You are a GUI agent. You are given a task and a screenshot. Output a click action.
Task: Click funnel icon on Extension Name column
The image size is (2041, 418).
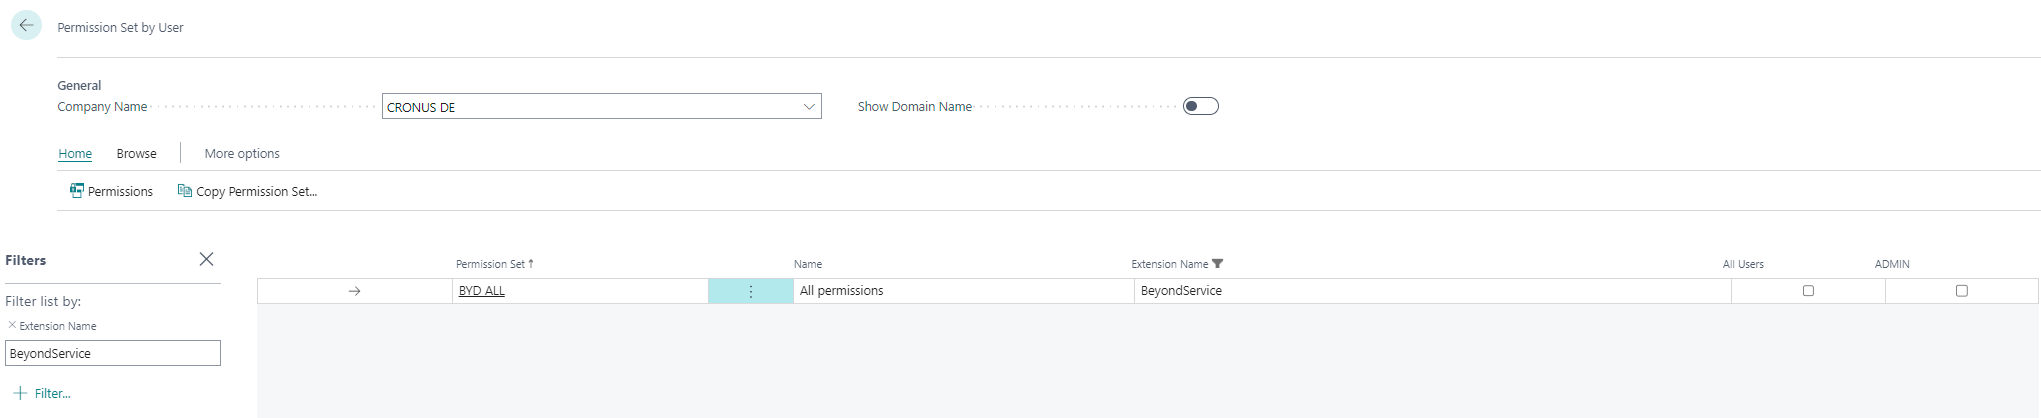click(x=1217, y=264)
